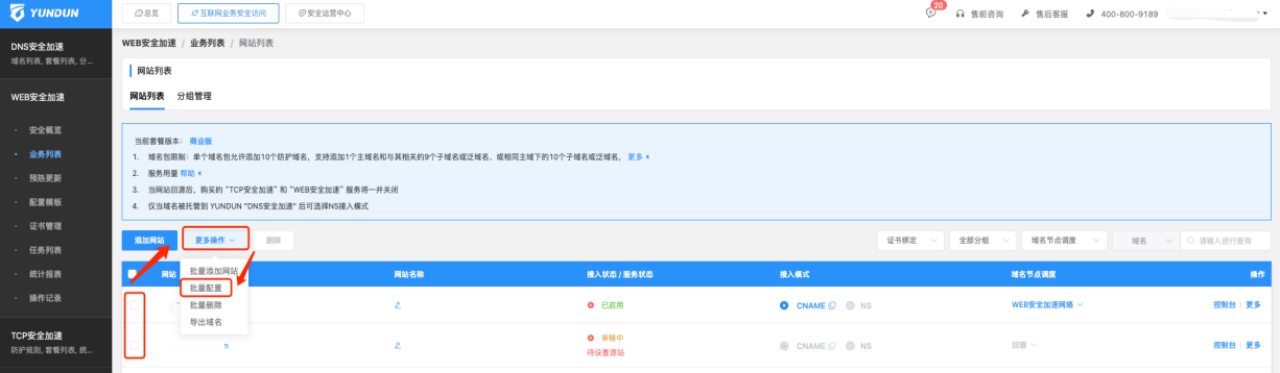
Task: Open 操作记录 in the sidebar
Action: [45, 298]
